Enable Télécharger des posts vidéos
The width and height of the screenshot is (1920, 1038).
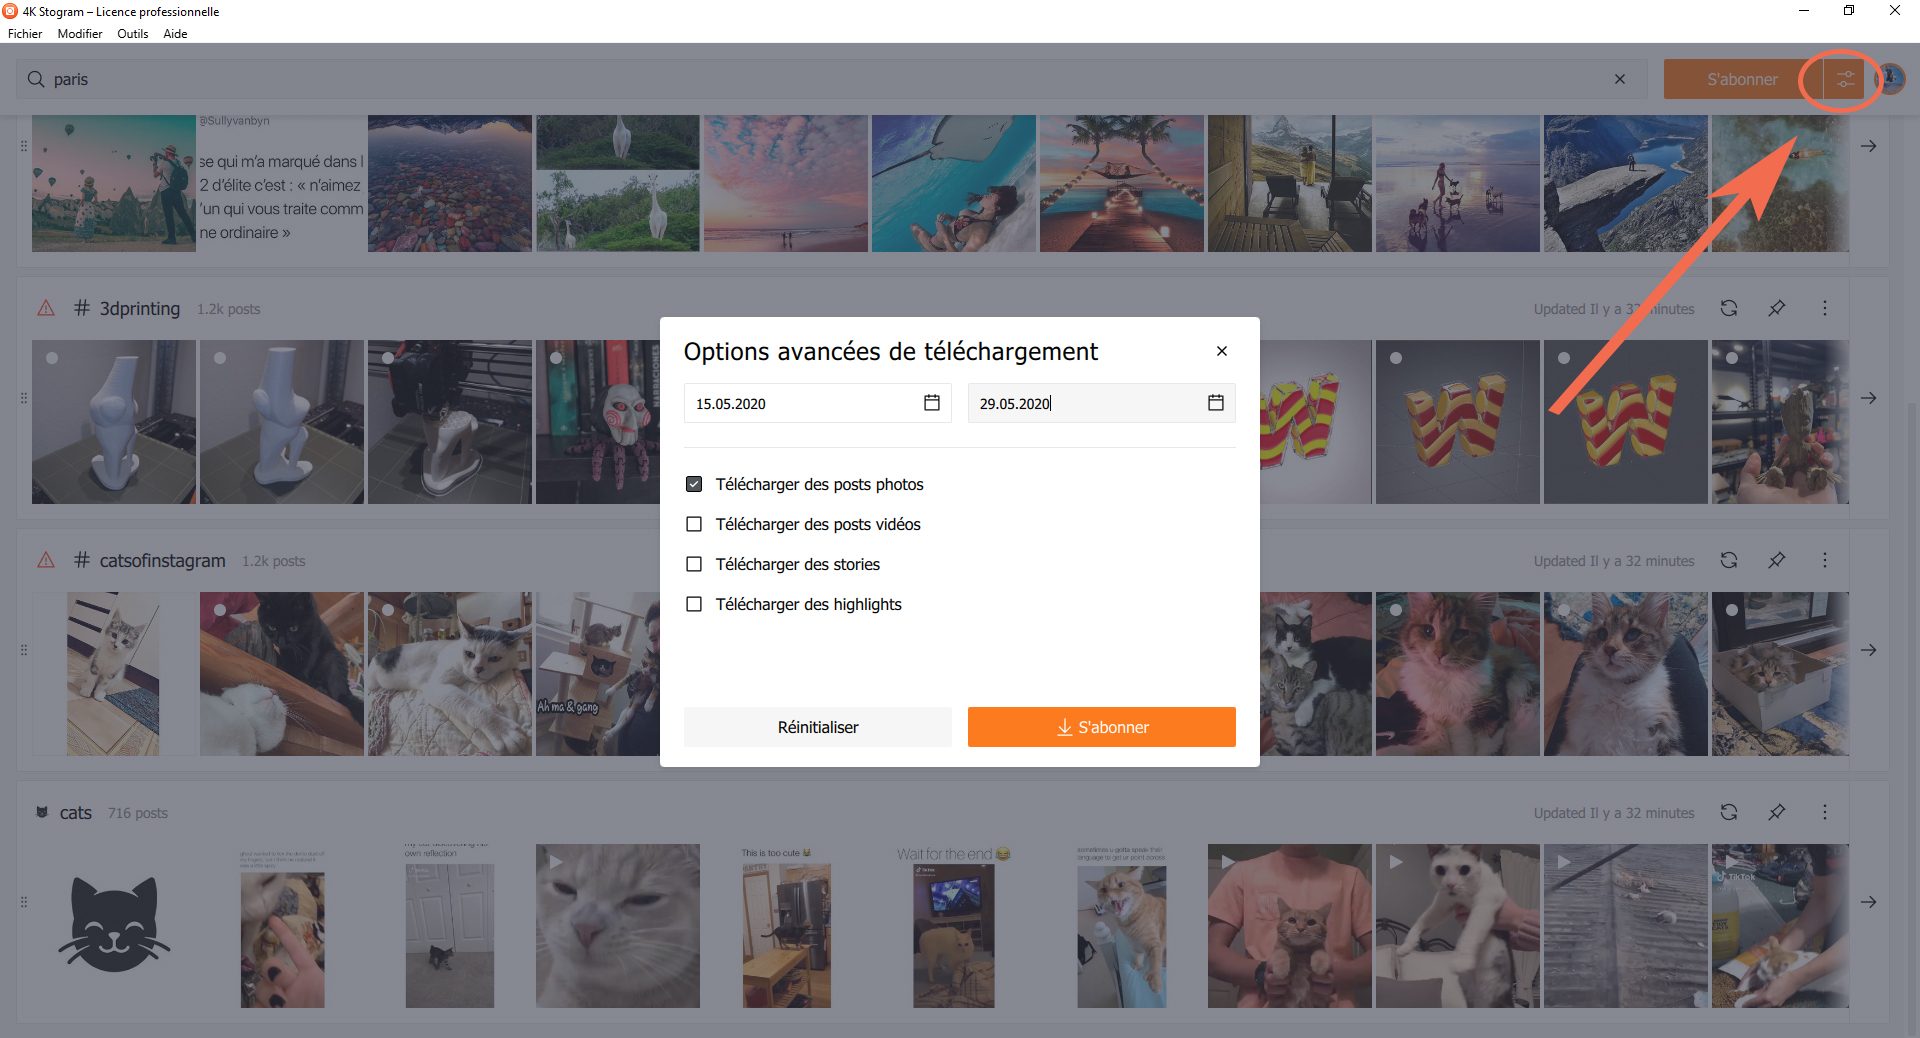(694, 524)
